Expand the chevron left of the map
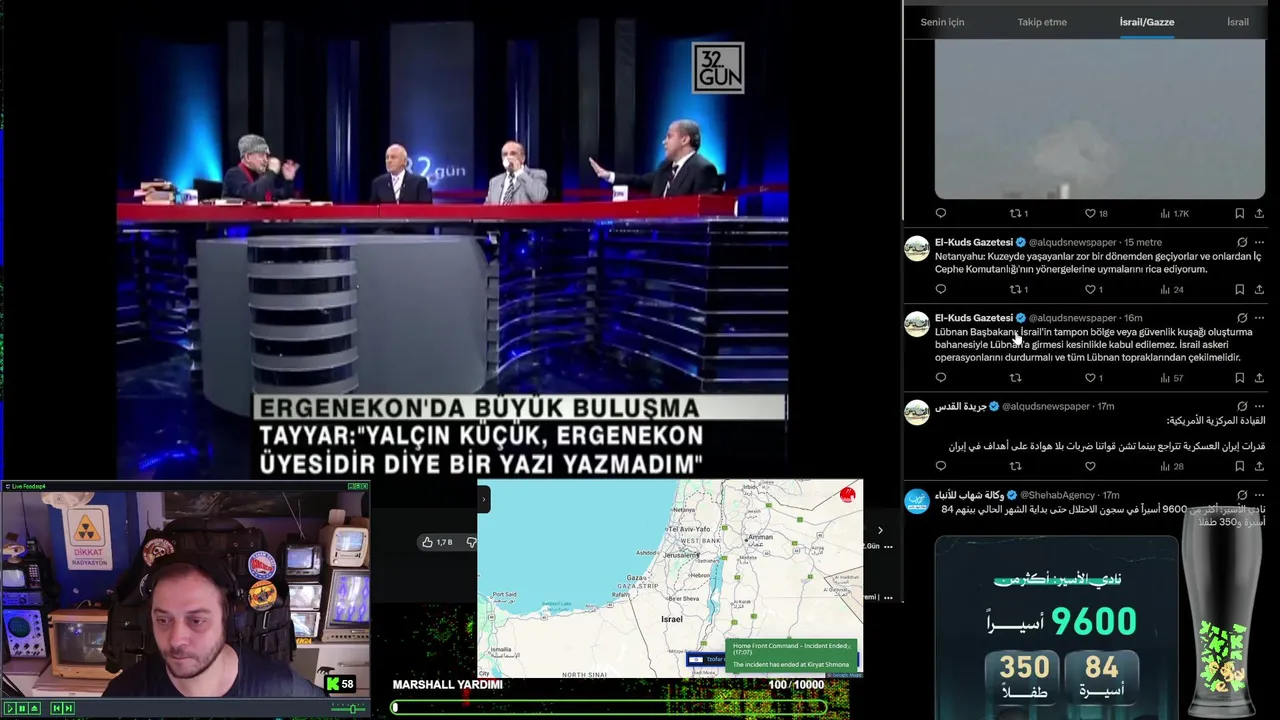The image size is (1280, 720). [483, 498]
